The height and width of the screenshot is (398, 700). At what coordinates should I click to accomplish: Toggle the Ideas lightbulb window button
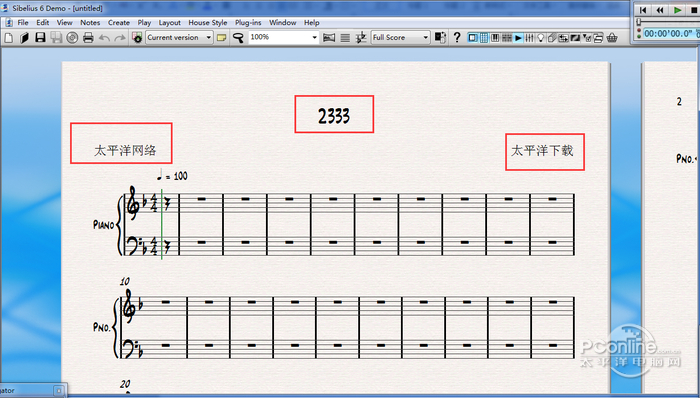541,37
